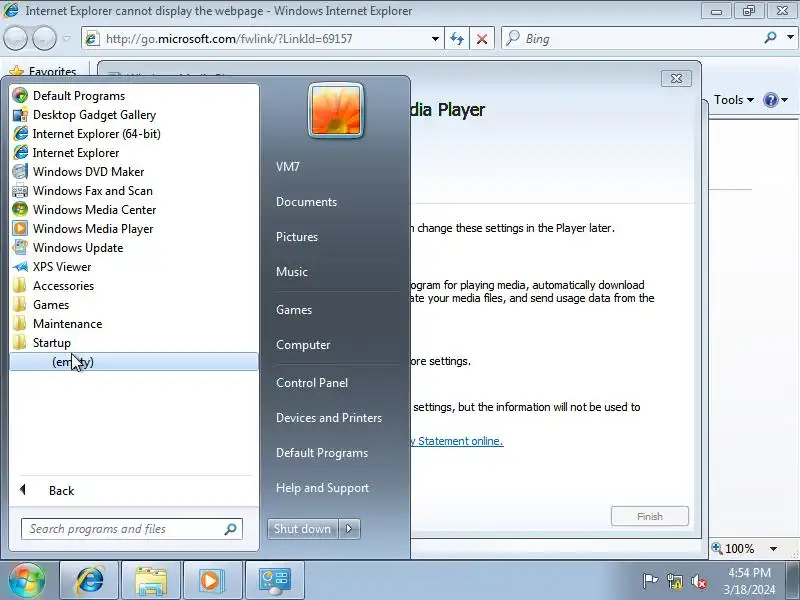
Task: Open the Help icon menu
Action: [x=776, y=100]
